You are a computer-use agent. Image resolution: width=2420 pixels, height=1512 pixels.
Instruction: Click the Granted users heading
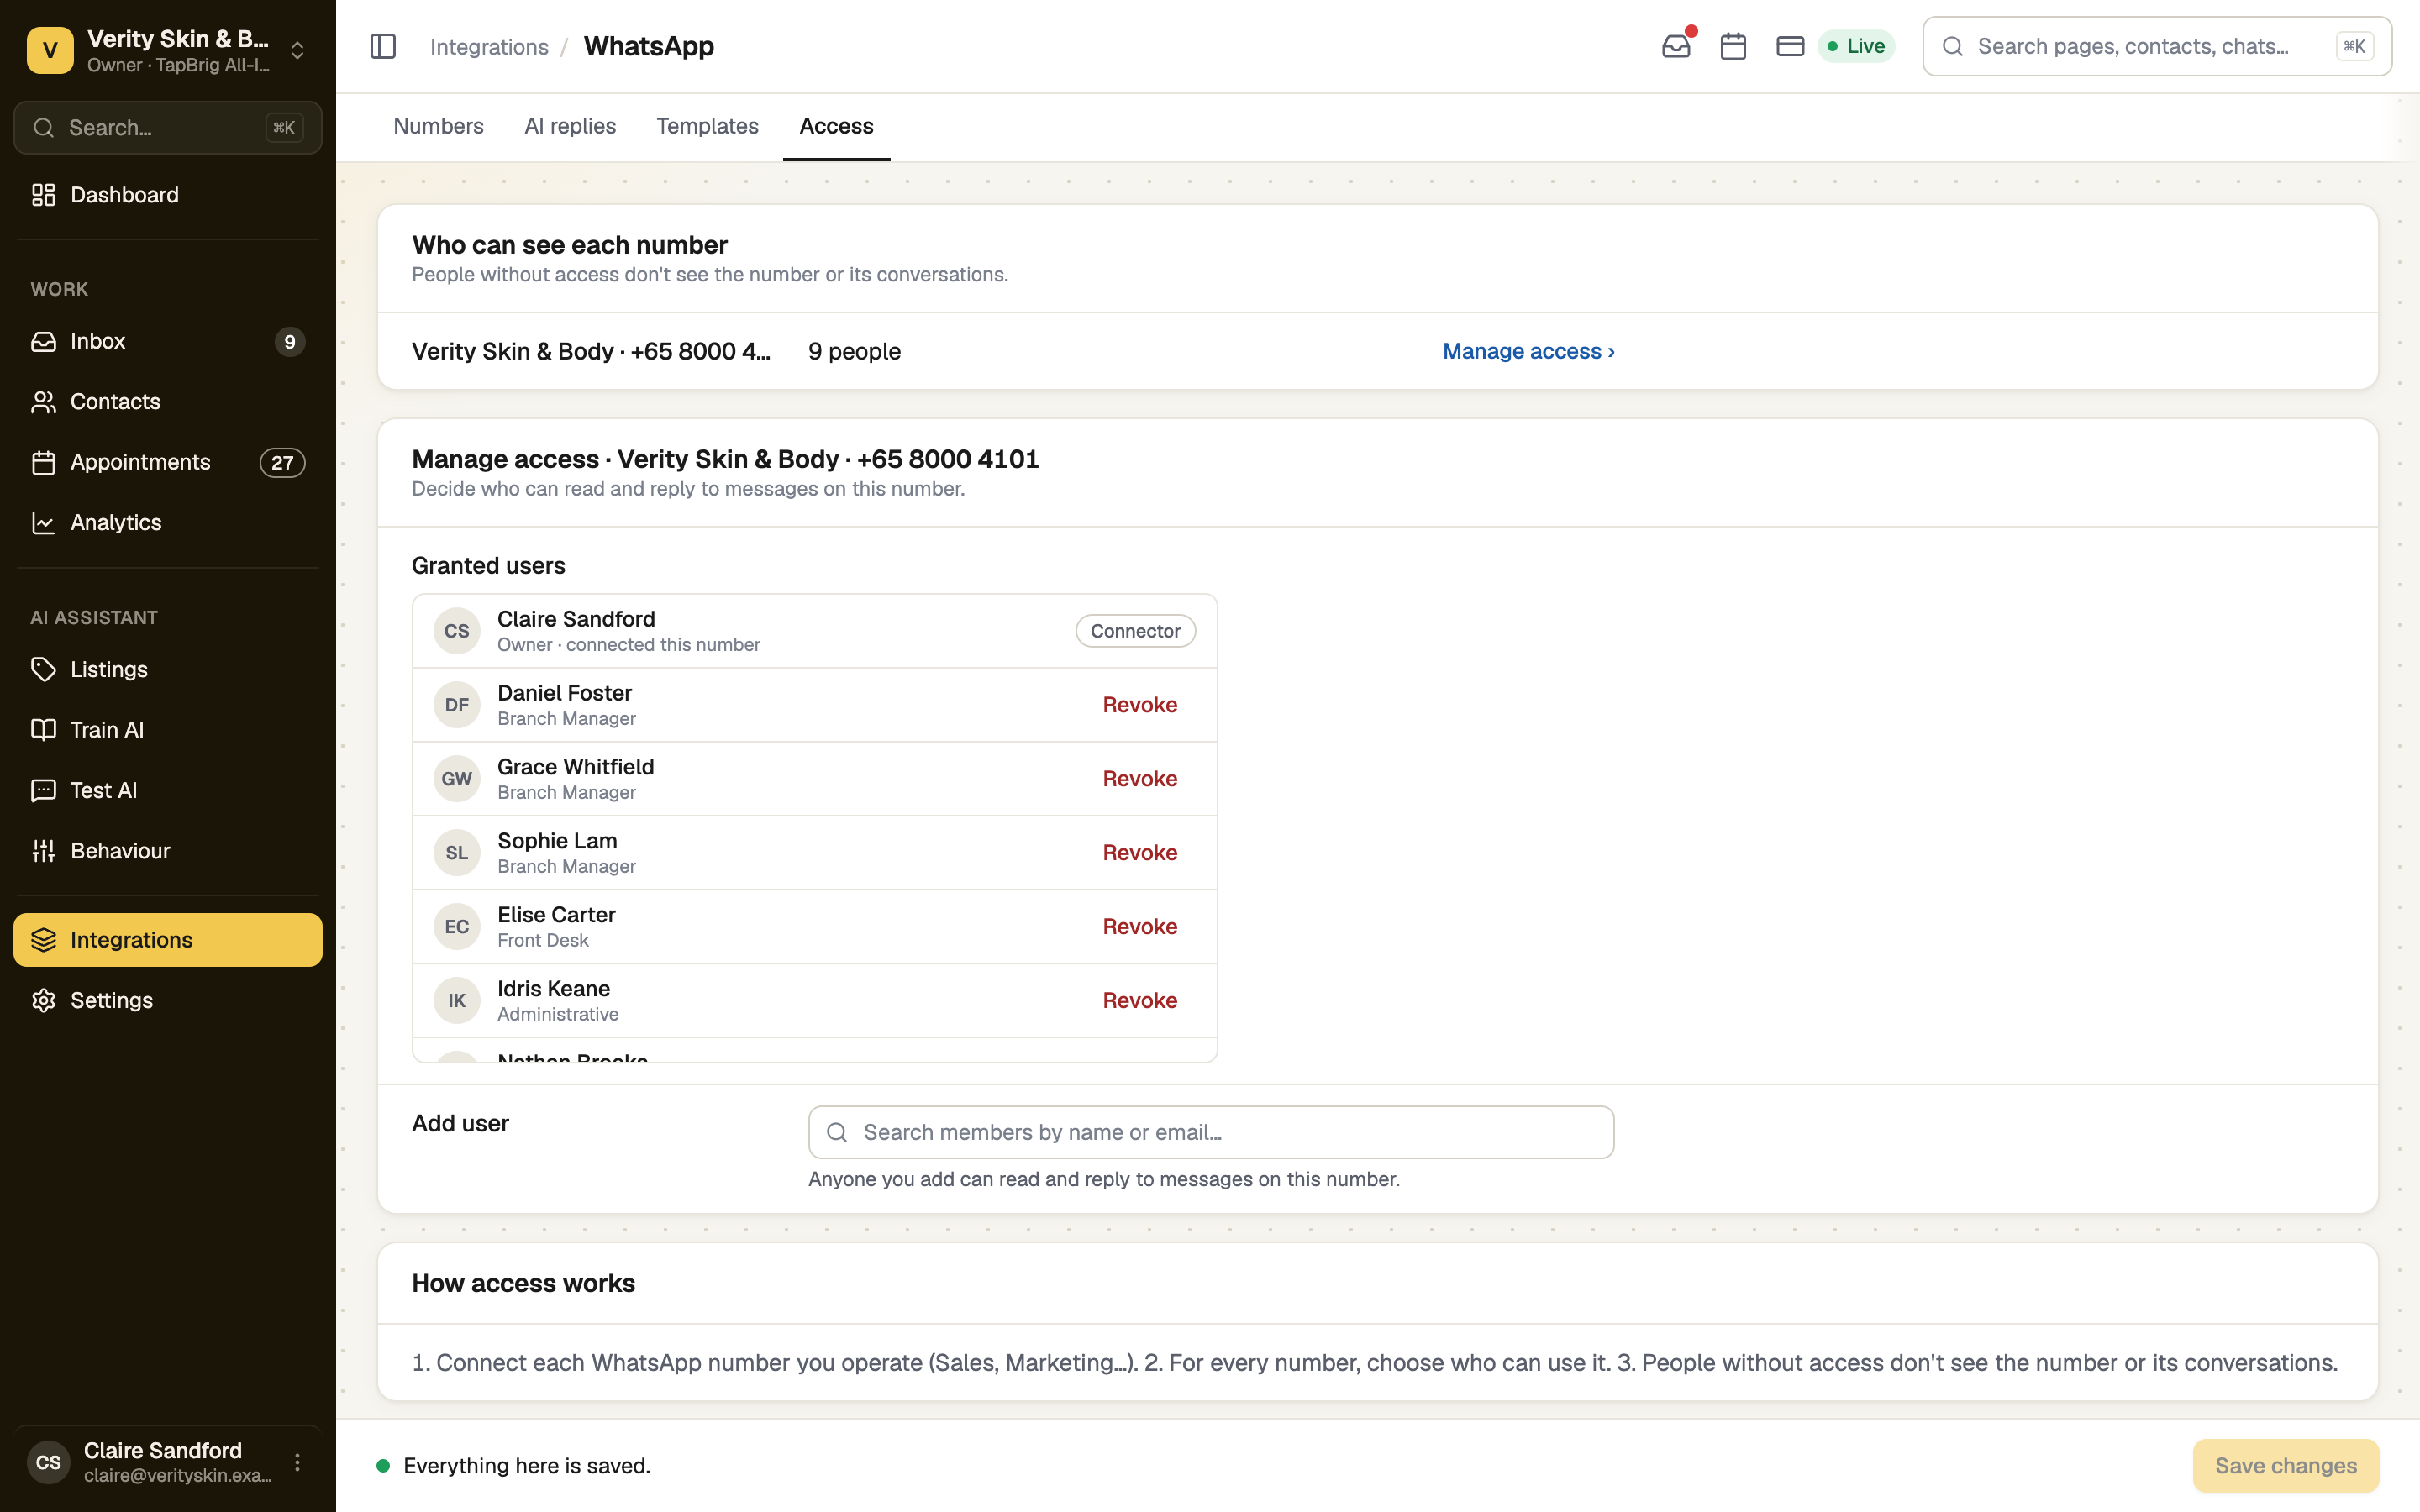[488, 566]
